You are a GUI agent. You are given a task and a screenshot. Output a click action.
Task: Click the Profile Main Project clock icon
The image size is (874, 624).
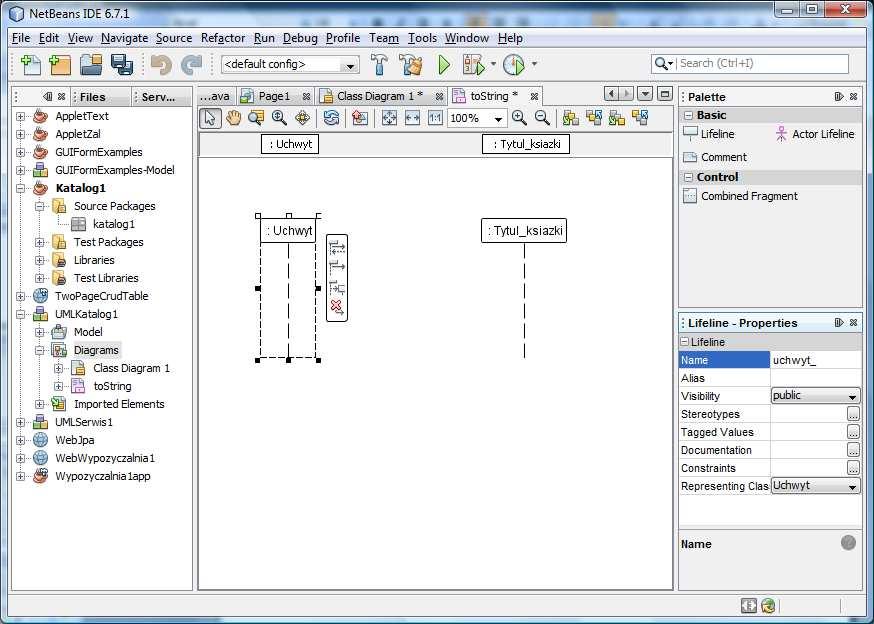tap(513, 64)
